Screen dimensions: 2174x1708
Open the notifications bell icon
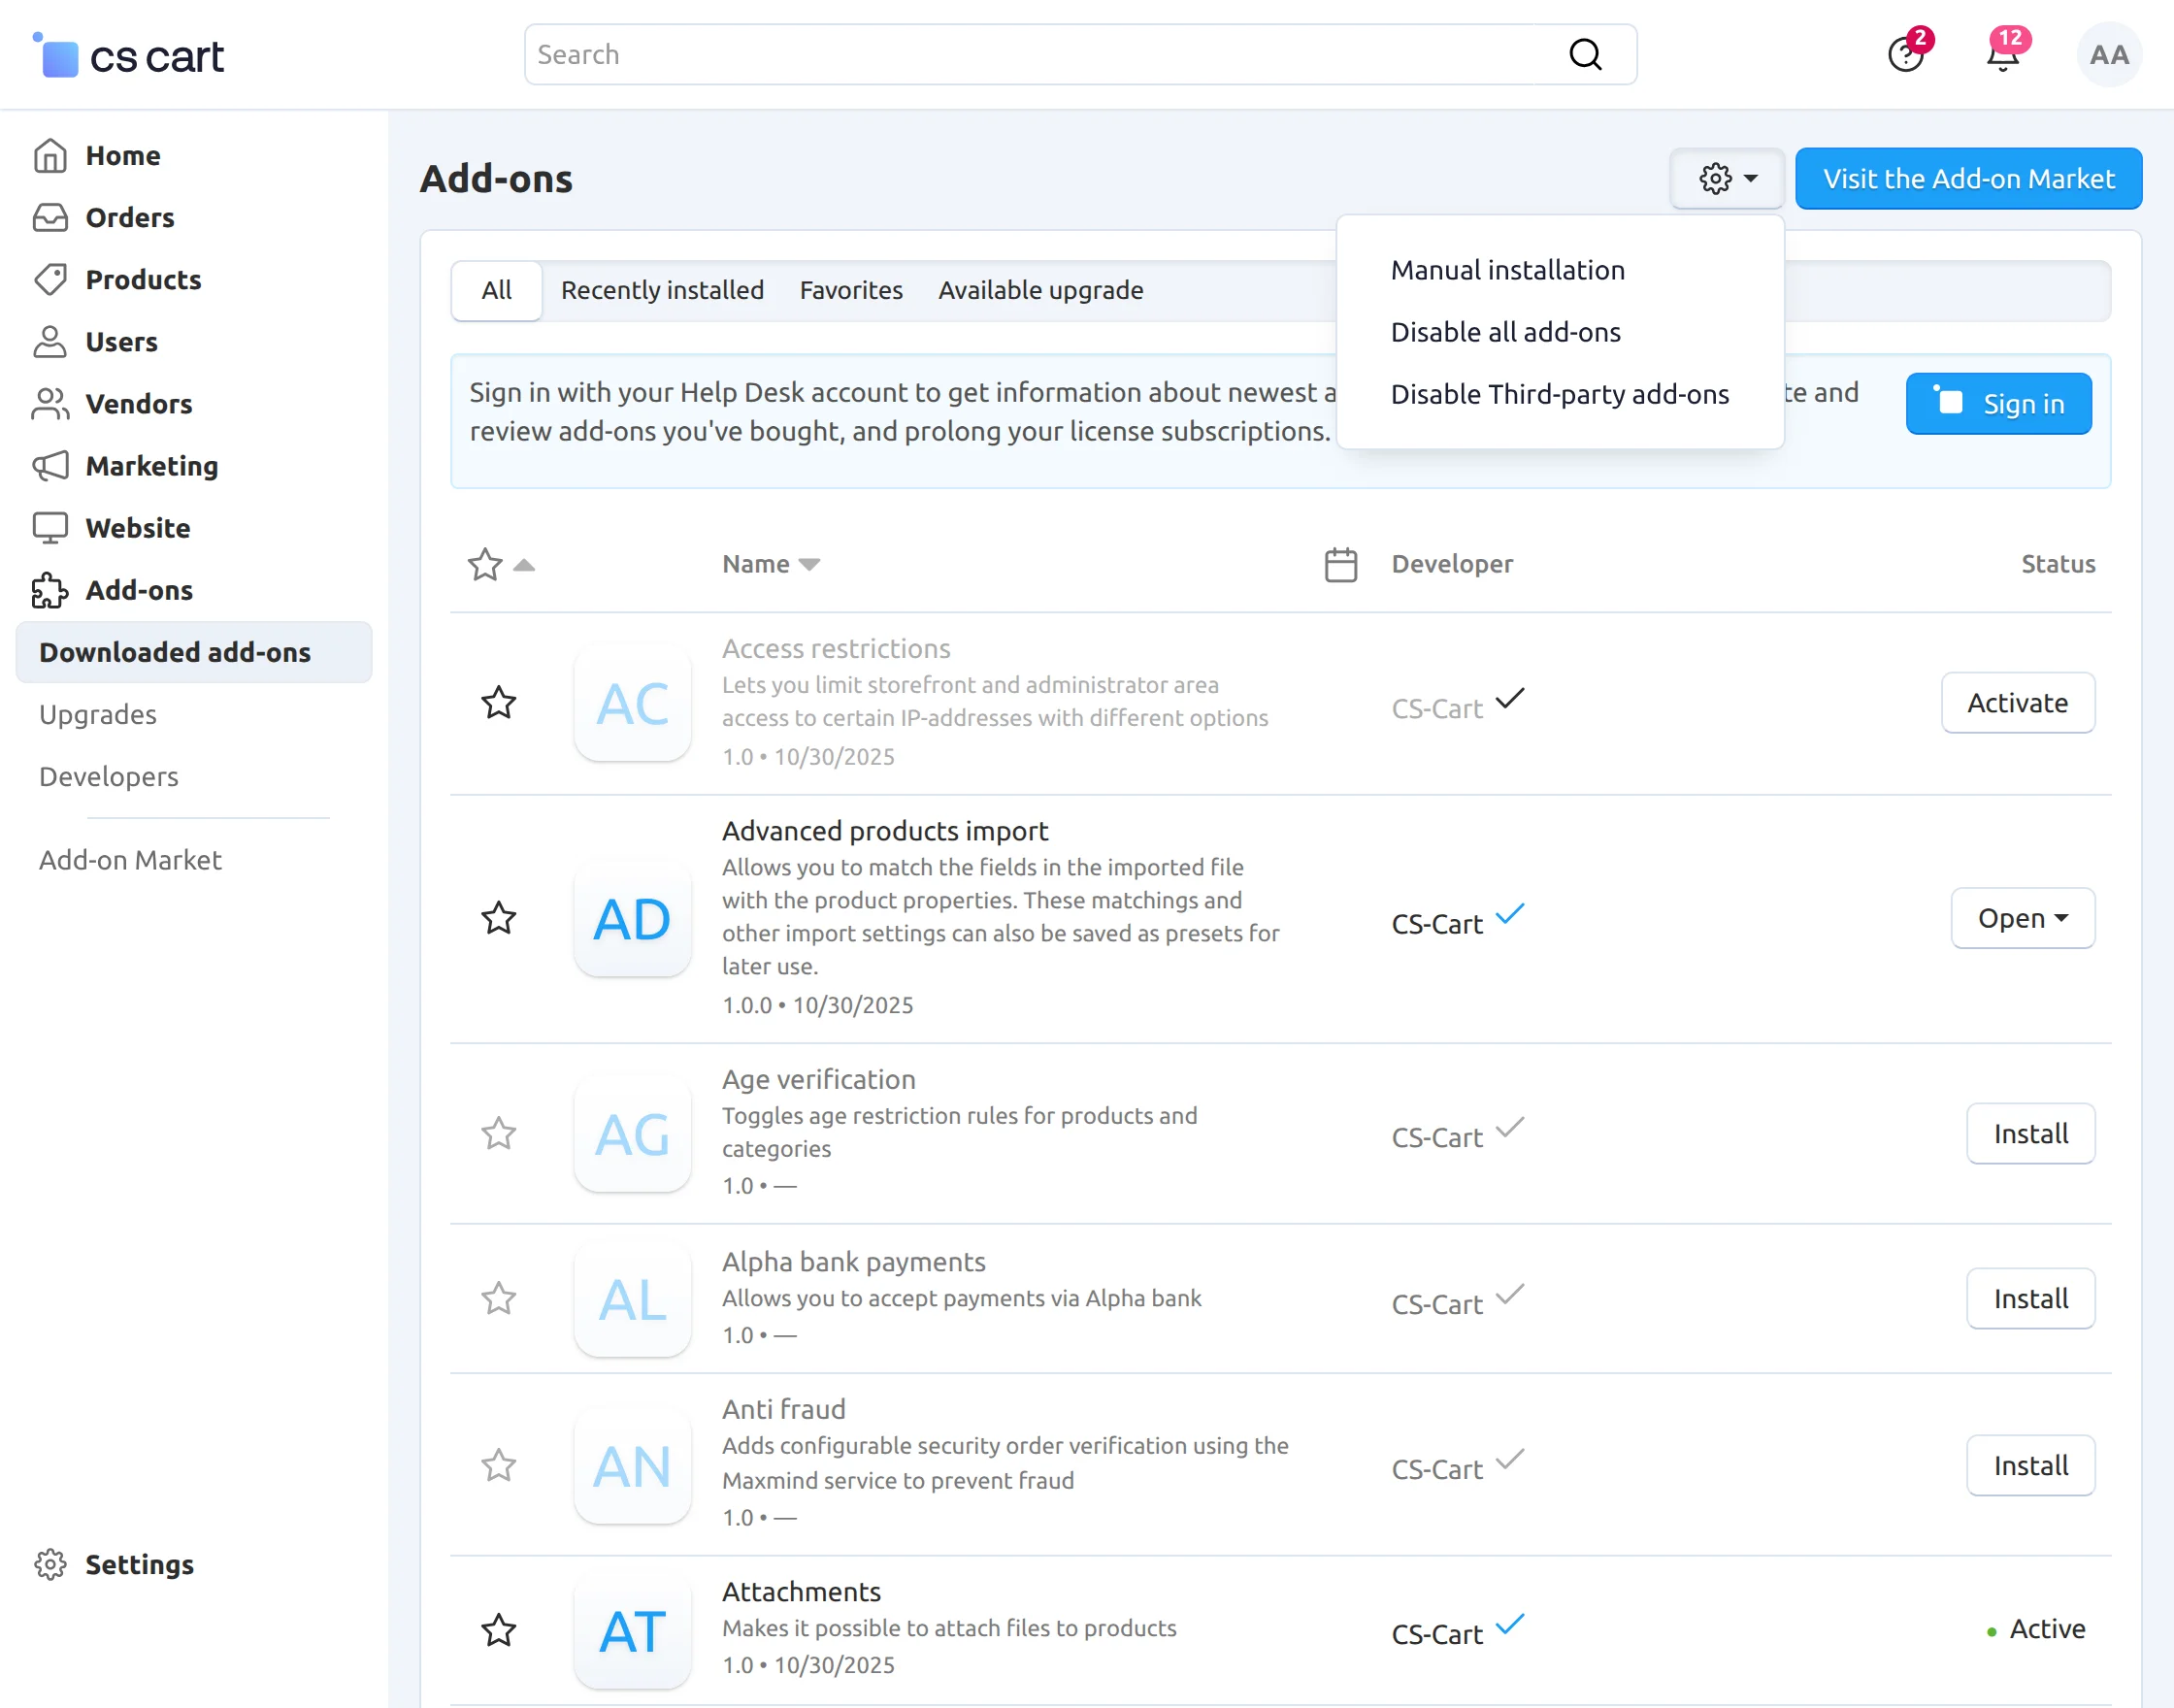[x=2003, y=55]
